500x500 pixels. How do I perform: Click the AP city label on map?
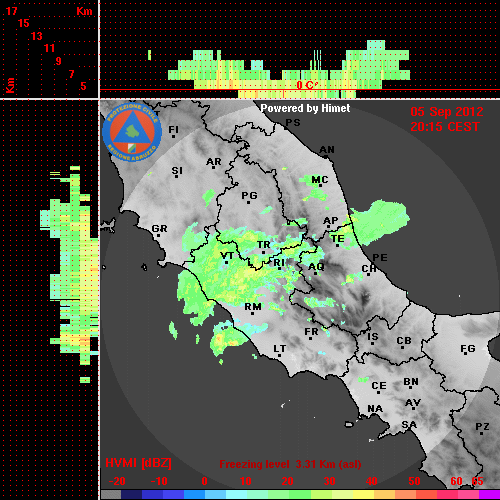pos(331,221)
